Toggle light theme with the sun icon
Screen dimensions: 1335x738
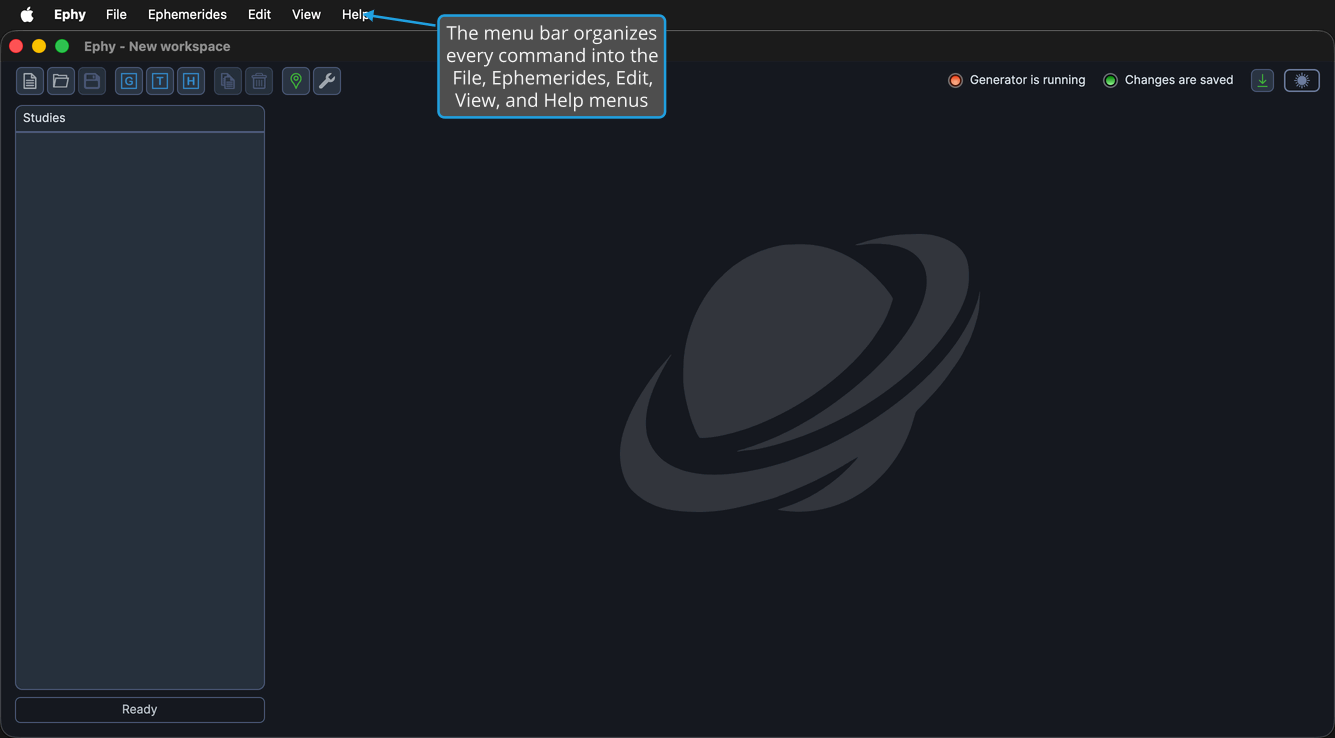[x=1302, y=81]
